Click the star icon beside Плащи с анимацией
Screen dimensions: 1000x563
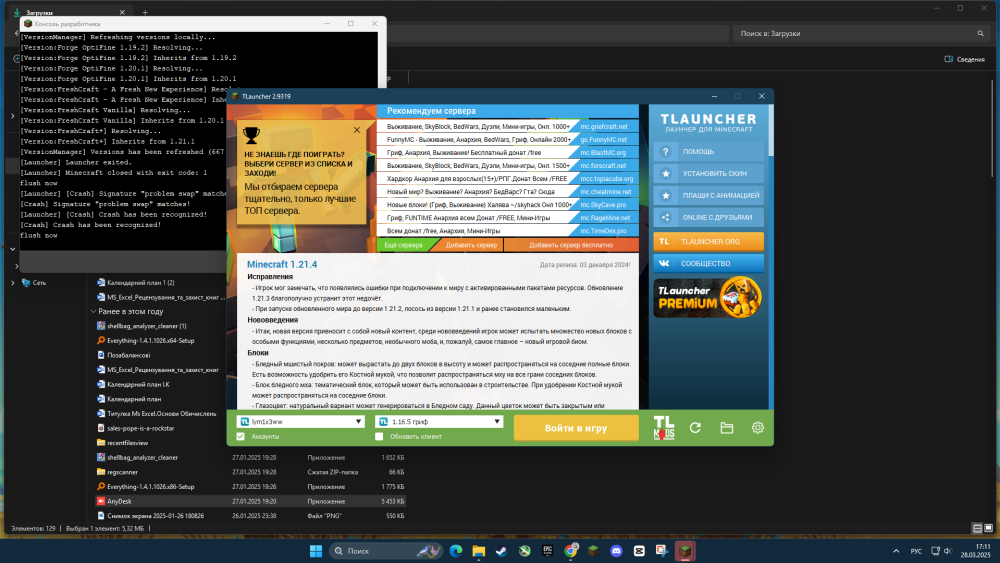point(665,195)
